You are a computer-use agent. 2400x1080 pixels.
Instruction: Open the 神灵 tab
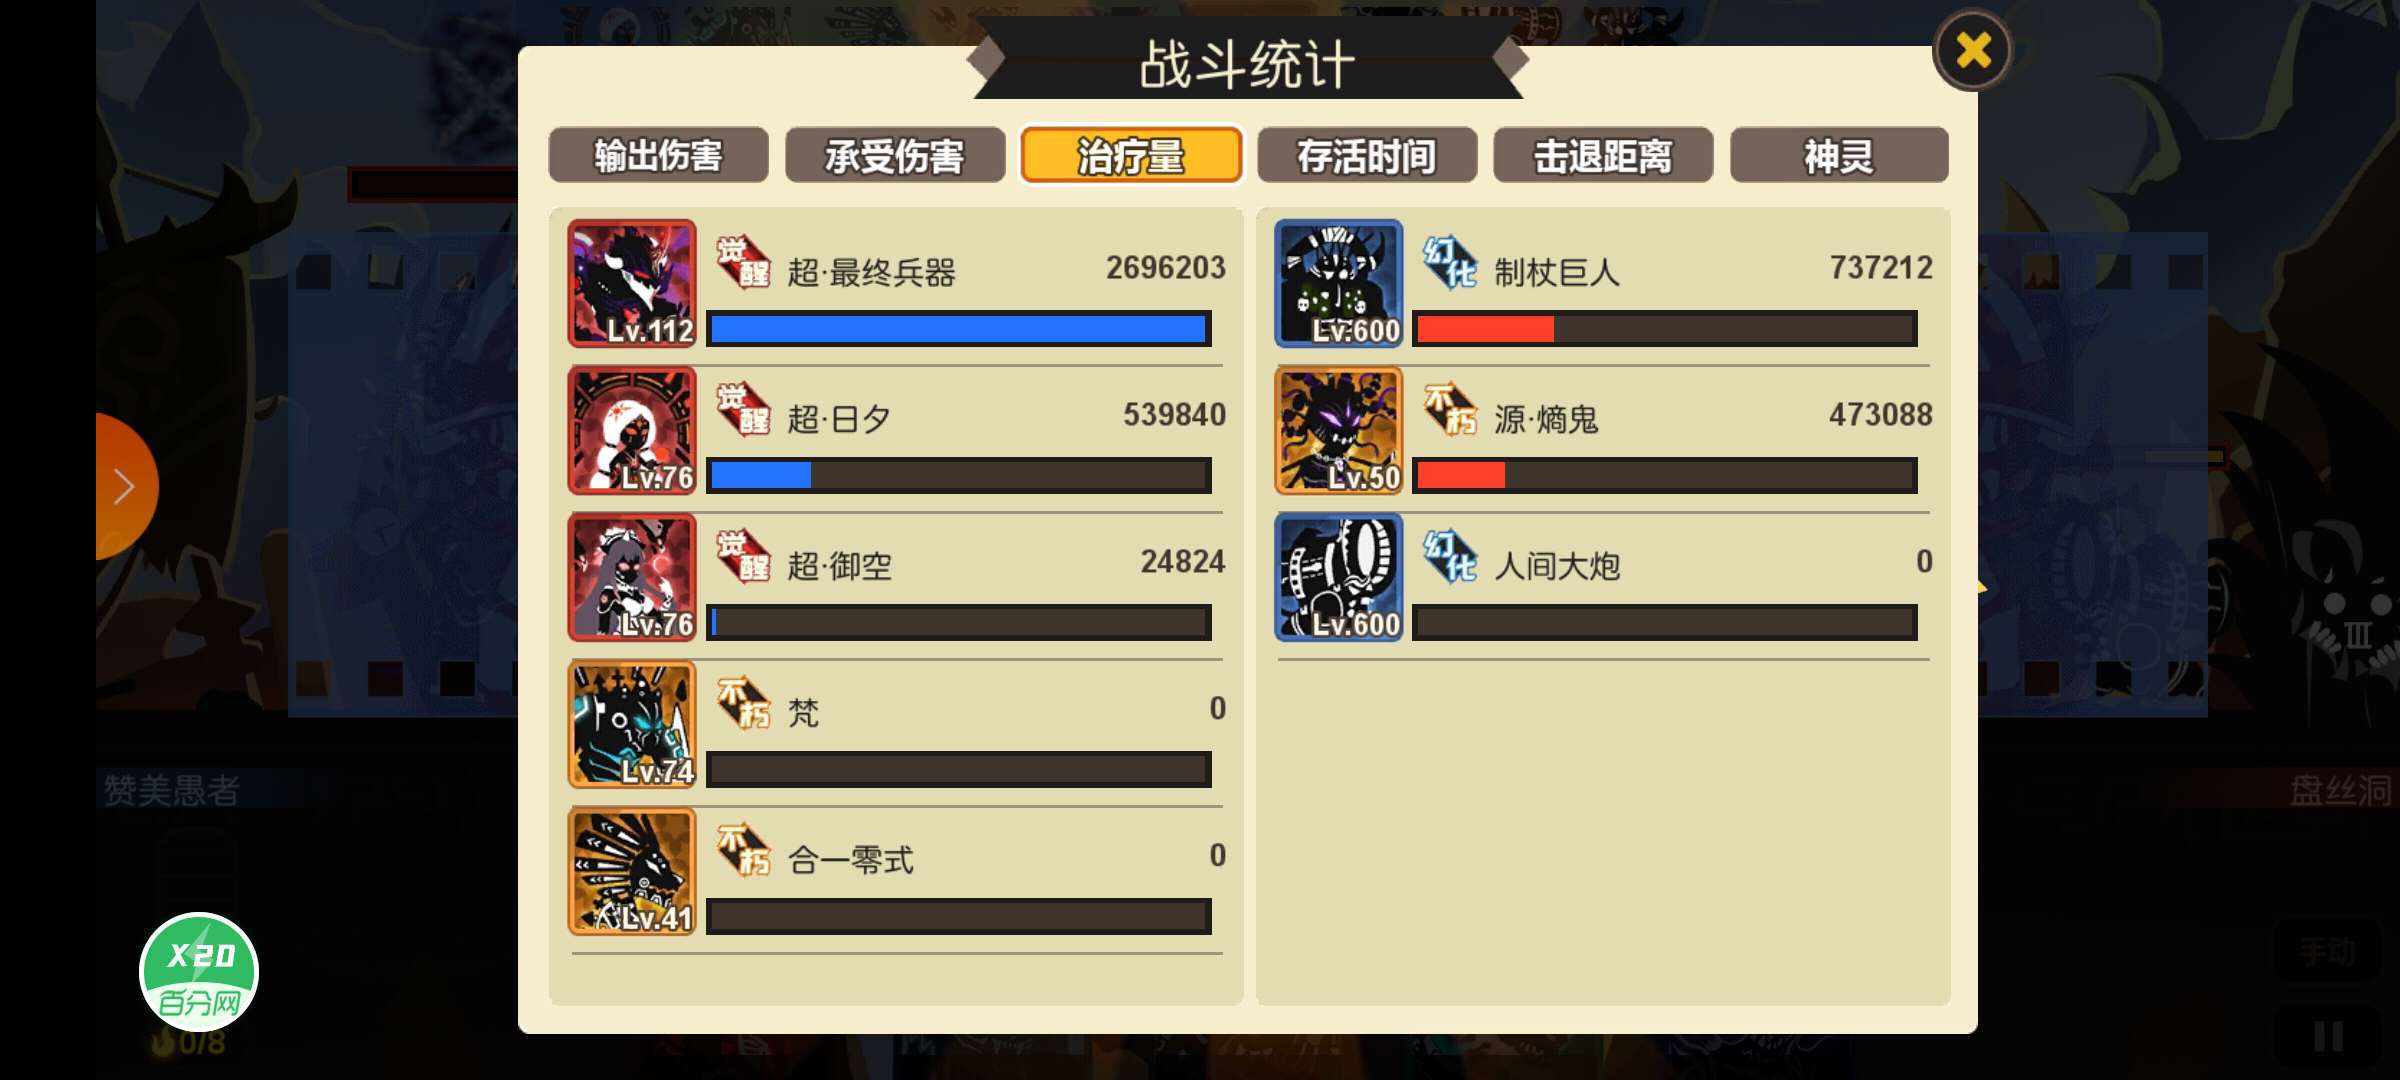coord(1839,155)
